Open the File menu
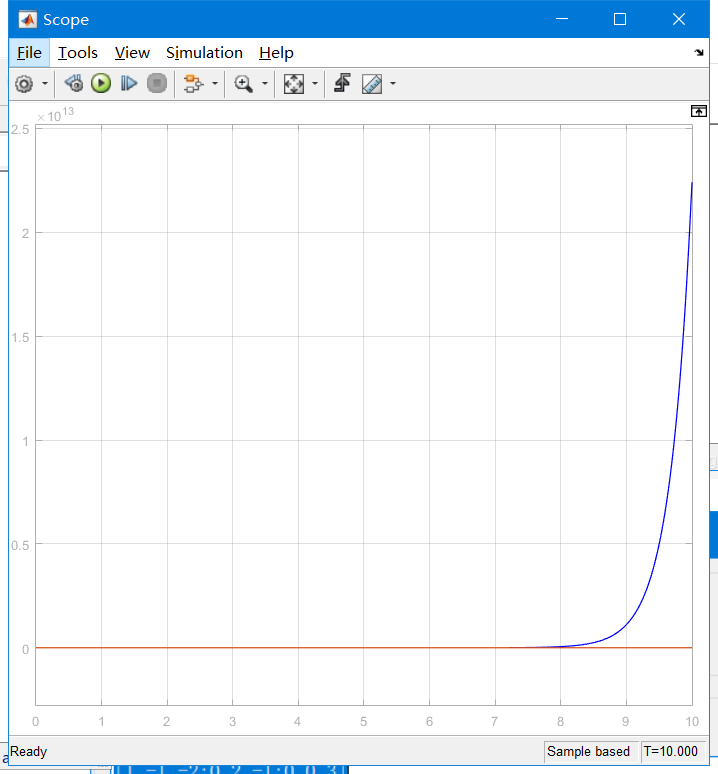The height and width of the screenshot is (774, 718). pos(29,53)
